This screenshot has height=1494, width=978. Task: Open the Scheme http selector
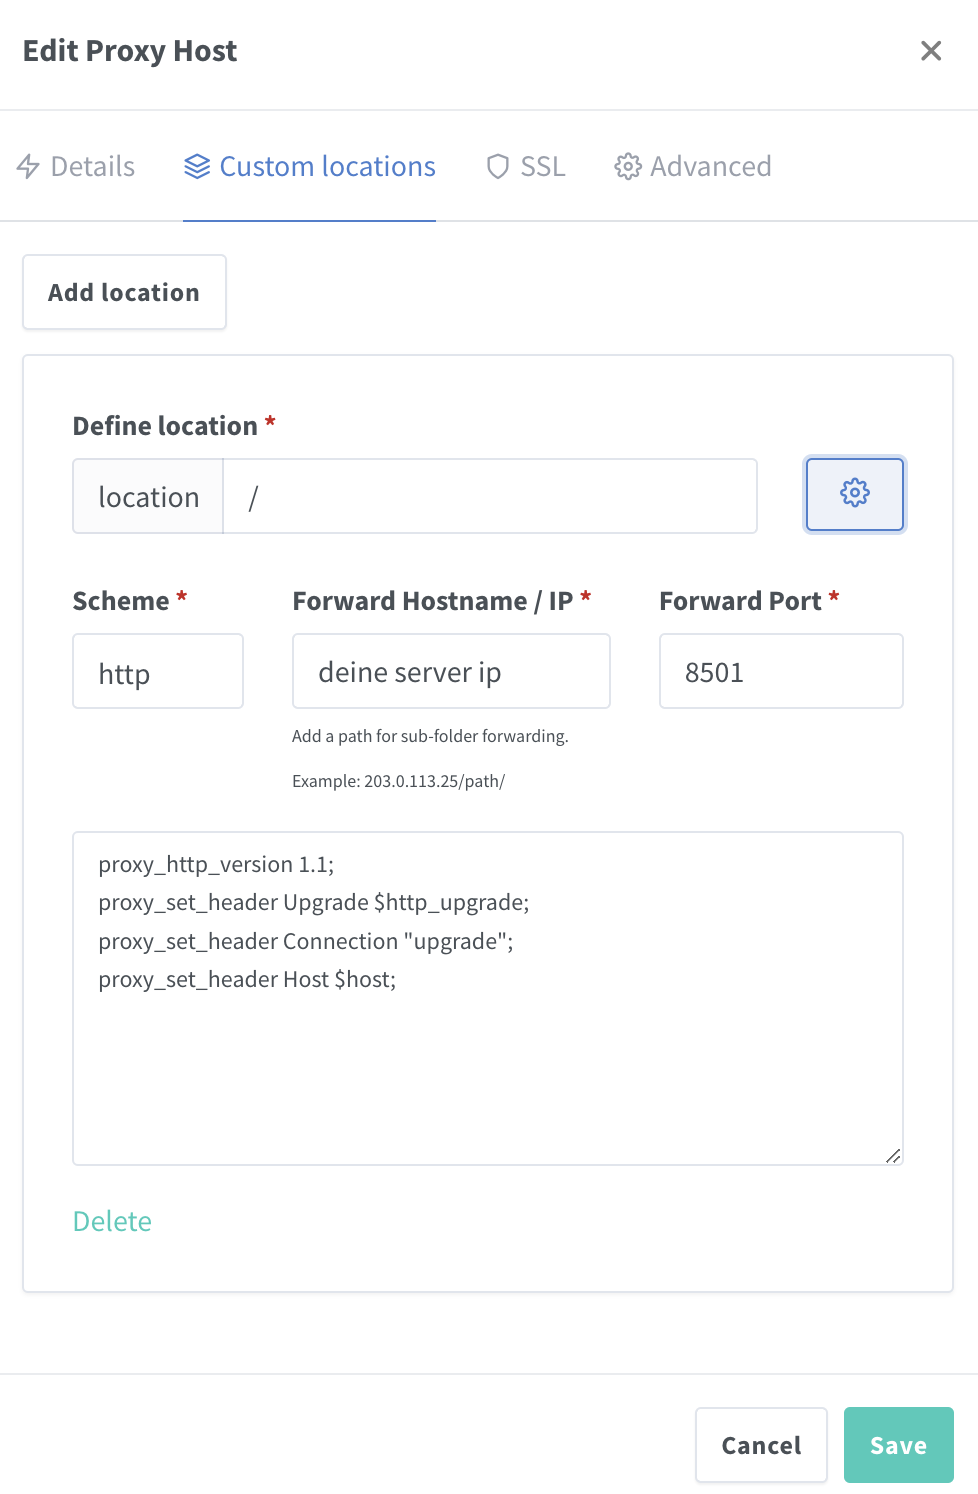158,671
